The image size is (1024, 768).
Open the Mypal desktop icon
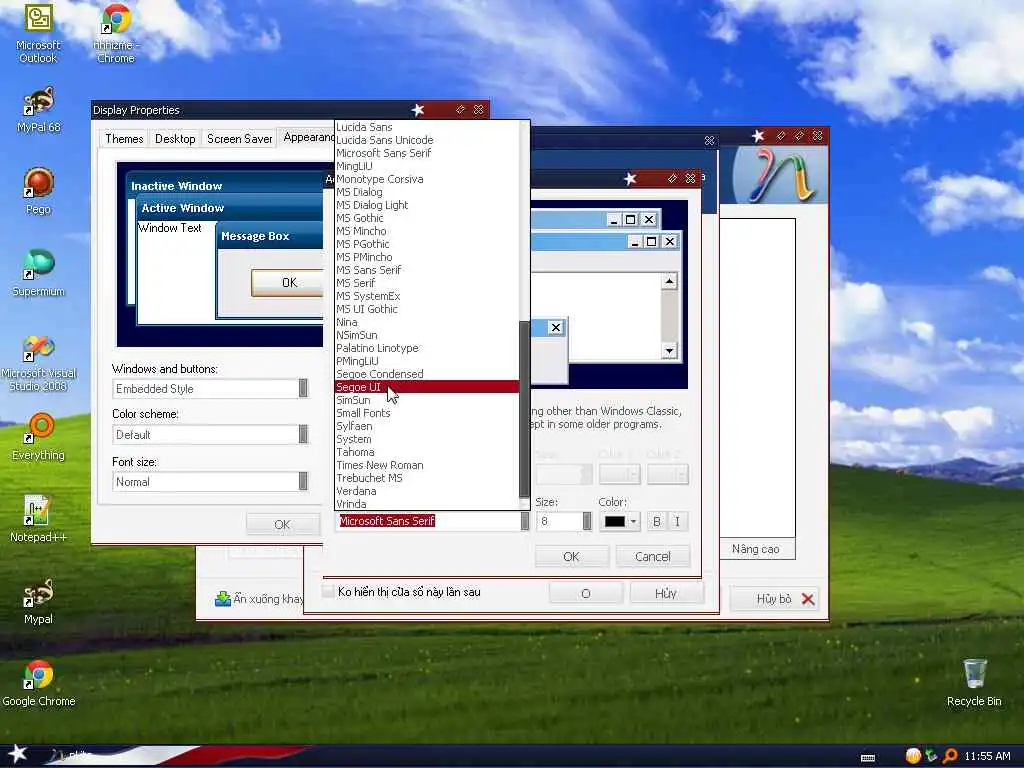click(x=39, y=601)
